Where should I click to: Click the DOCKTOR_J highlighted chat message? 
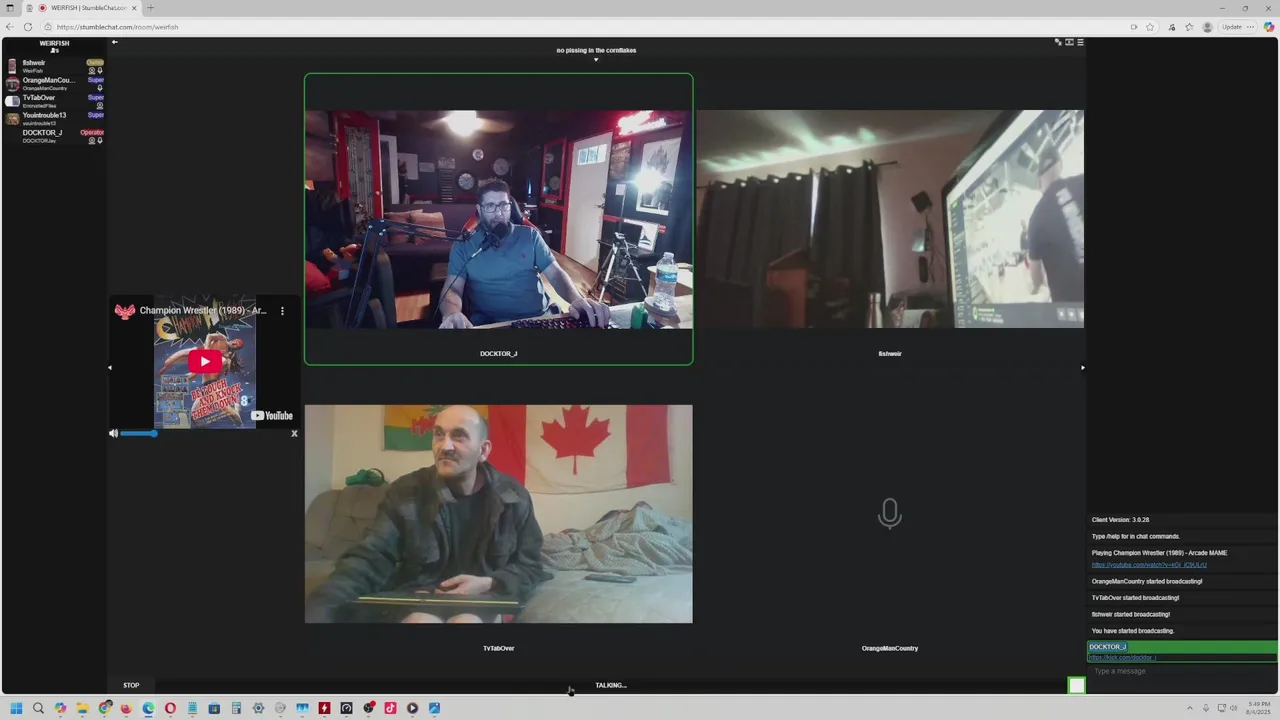(1182, 652)
